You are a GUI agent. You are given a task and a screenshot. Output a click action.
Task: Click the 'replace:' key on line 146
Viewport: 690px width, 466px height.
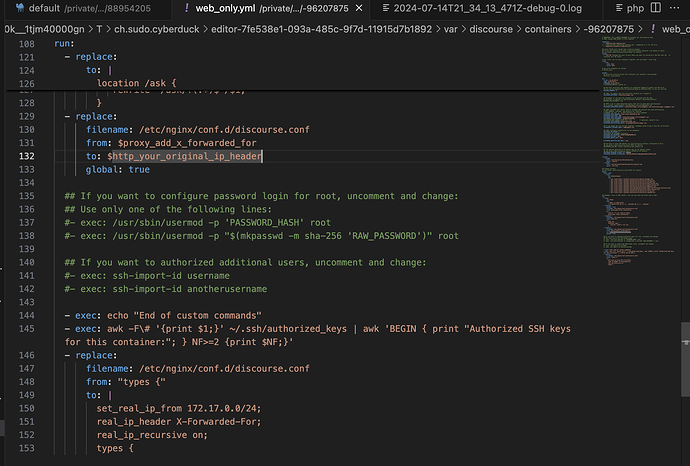(x=96, y=355)
